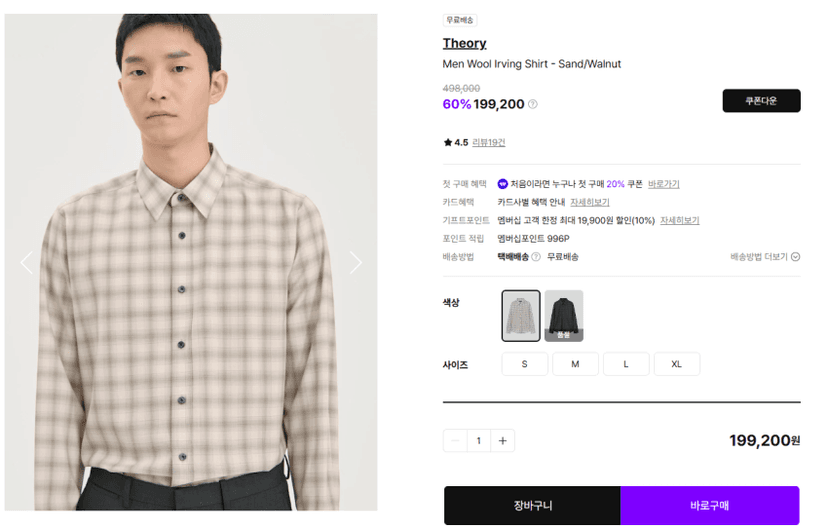
Task: Click the star rating 4.5 icon
Action: [x=448, y=142]
